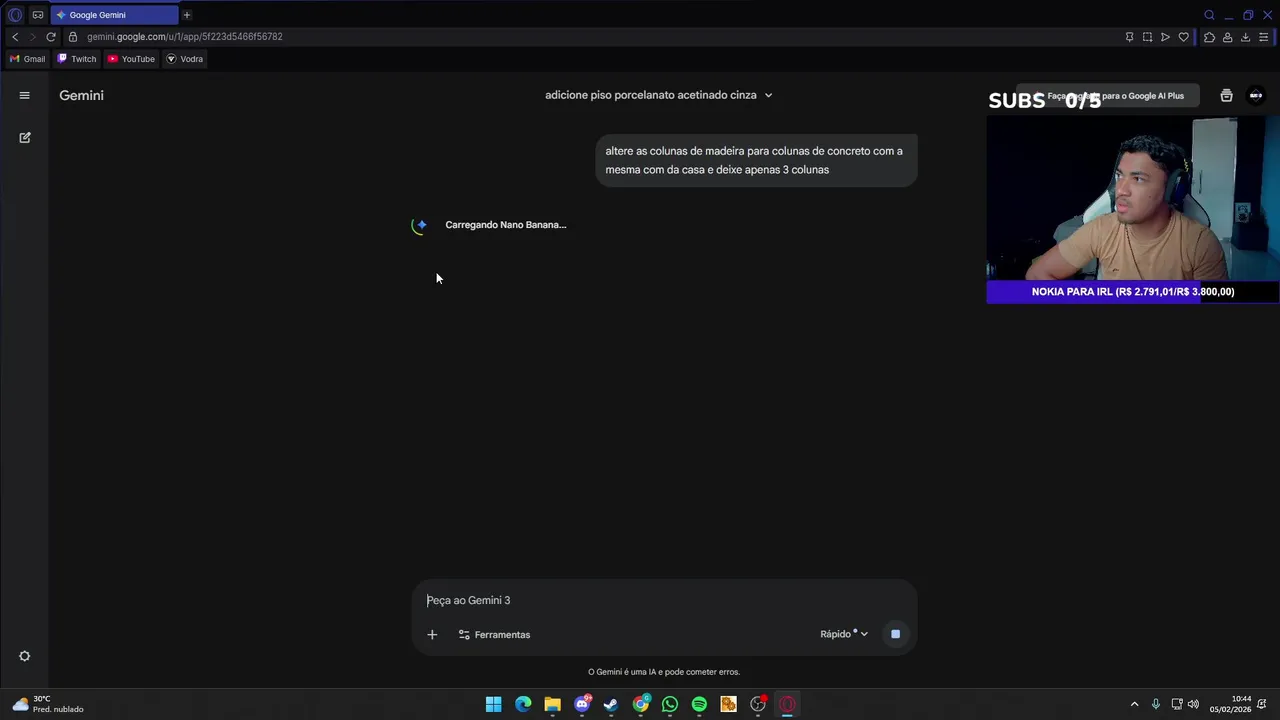Screen dimensions: 1280x720
Task: Go back in browser history
Action: pos(15,37)
